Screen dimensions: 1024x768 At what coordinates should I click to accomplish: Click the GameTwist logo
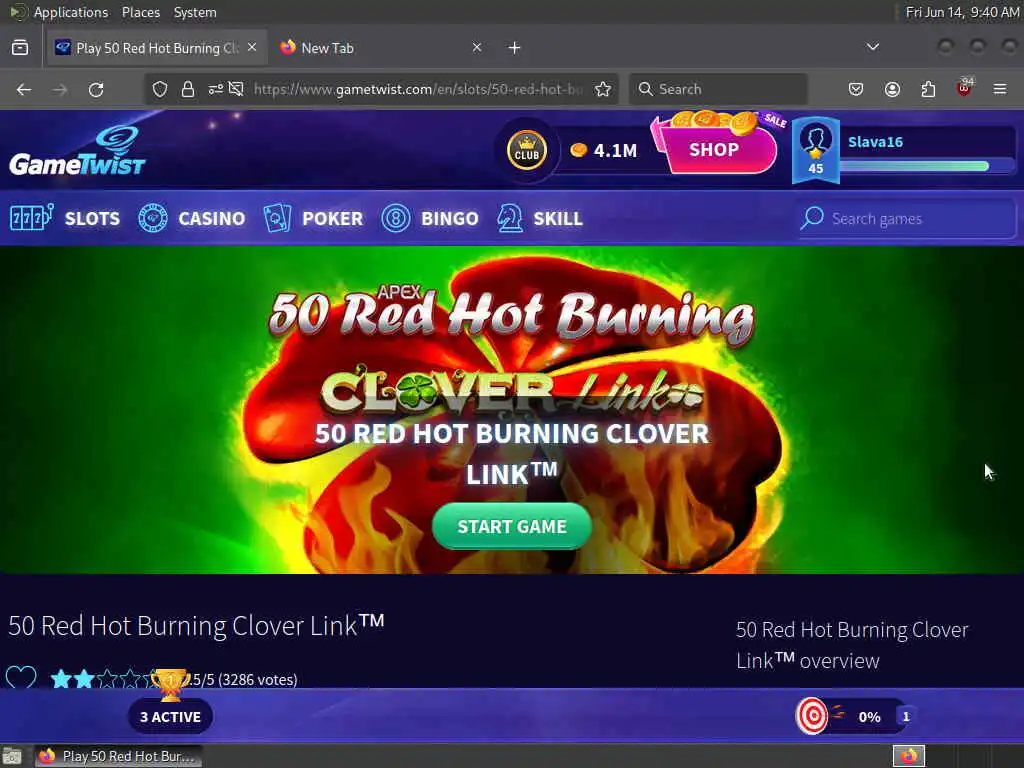[77, 152]
